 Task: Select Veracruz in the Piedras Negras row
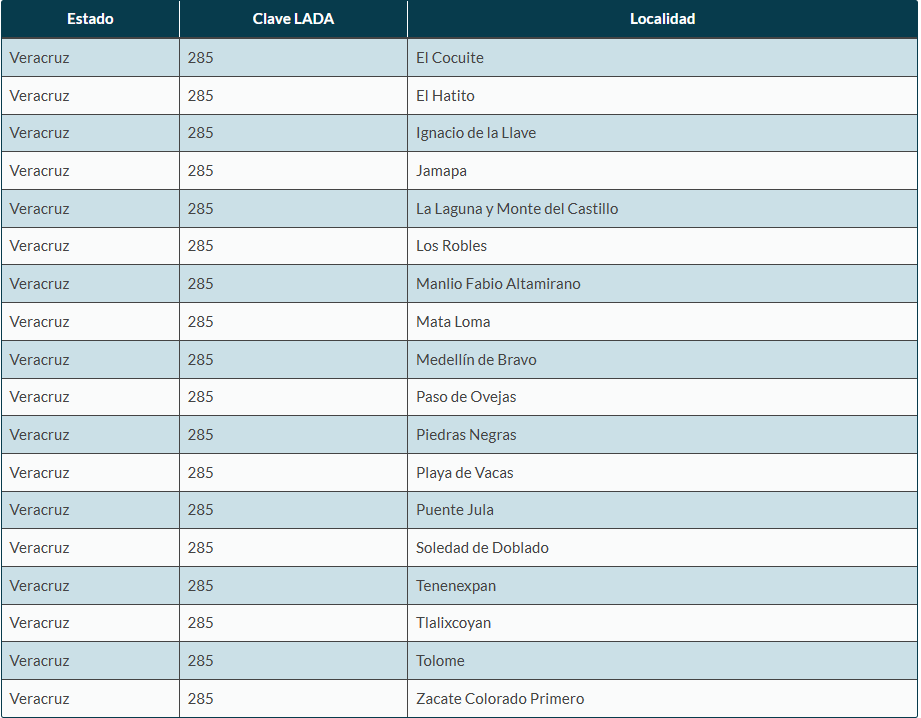90,435
